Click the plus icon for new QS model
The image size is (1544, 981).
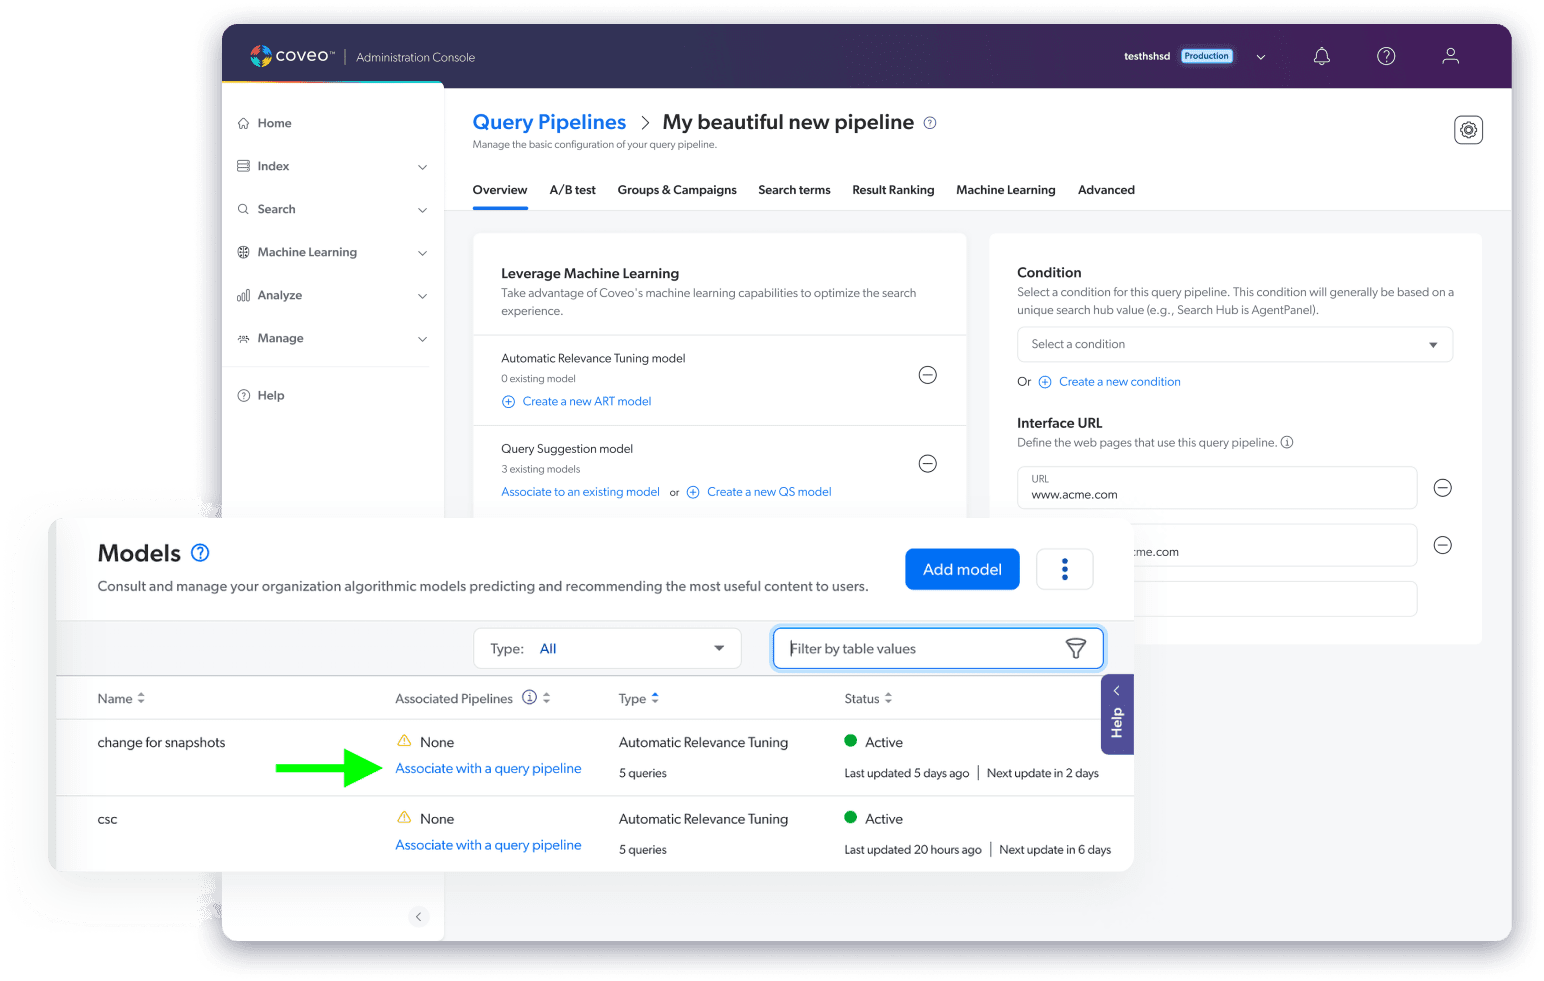(693, 492)
